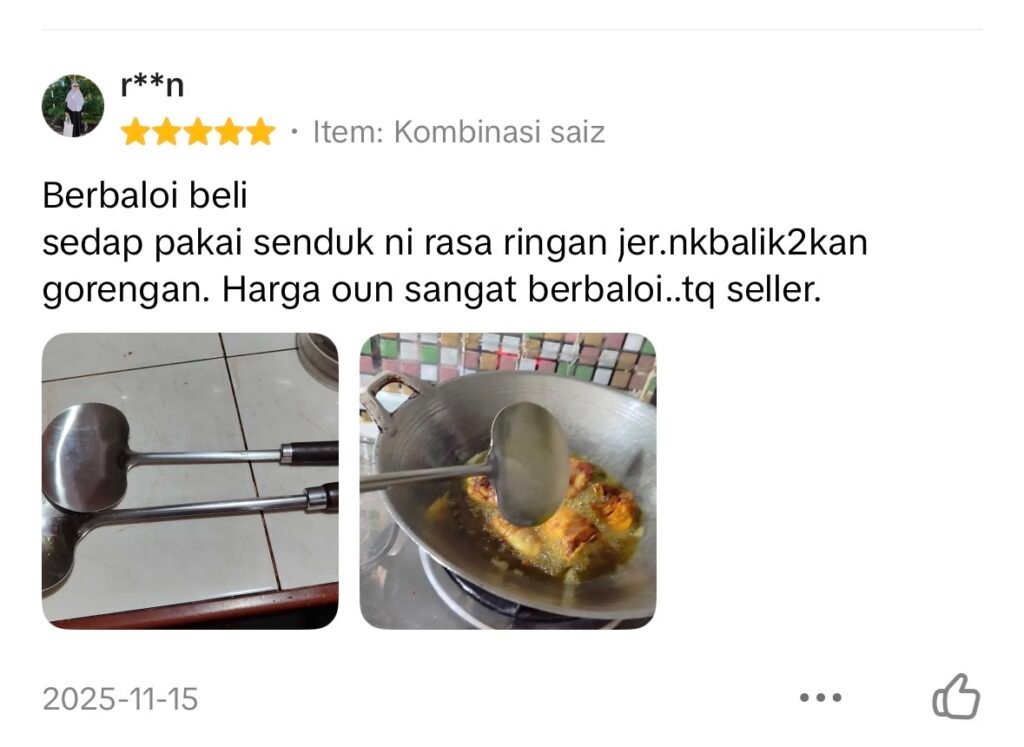Image resolution: width=1024 pixels, height=747 pixels.
Task: Click the review date 2025-11-15
Action: click(120, 699)
